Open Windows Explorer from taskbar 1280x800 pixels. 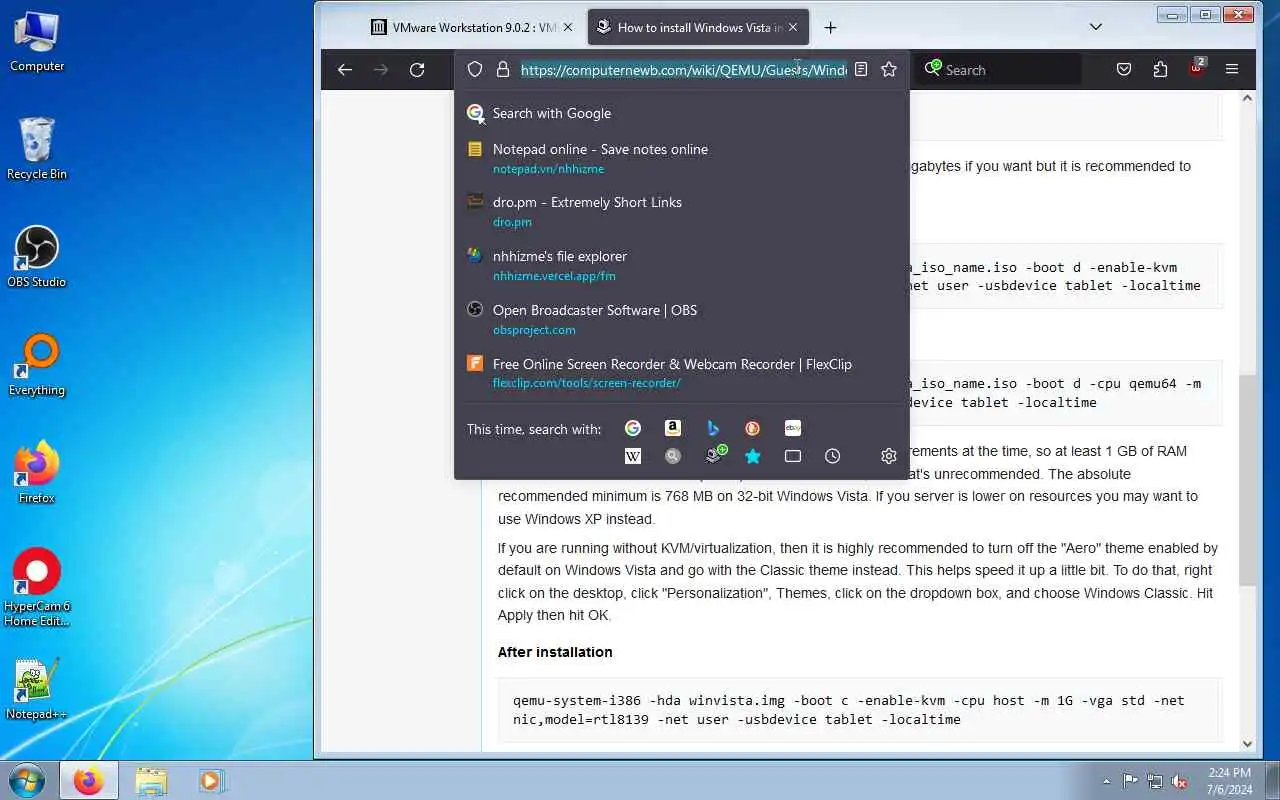[x=151, y=780]
